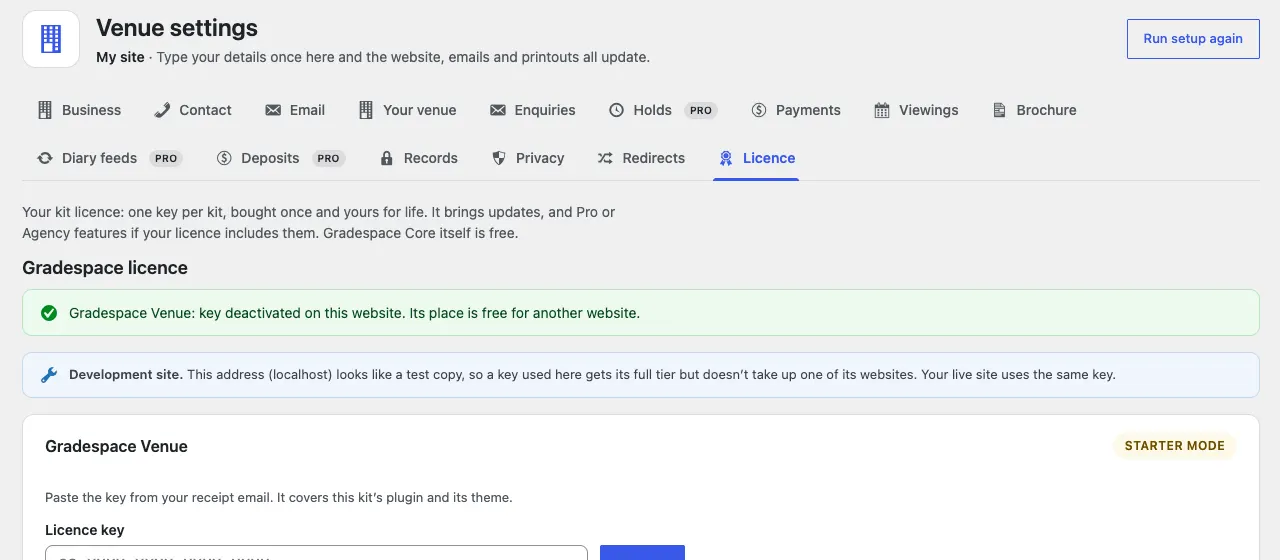Click the Licence award ribbon icon

(x=726, y=158)
